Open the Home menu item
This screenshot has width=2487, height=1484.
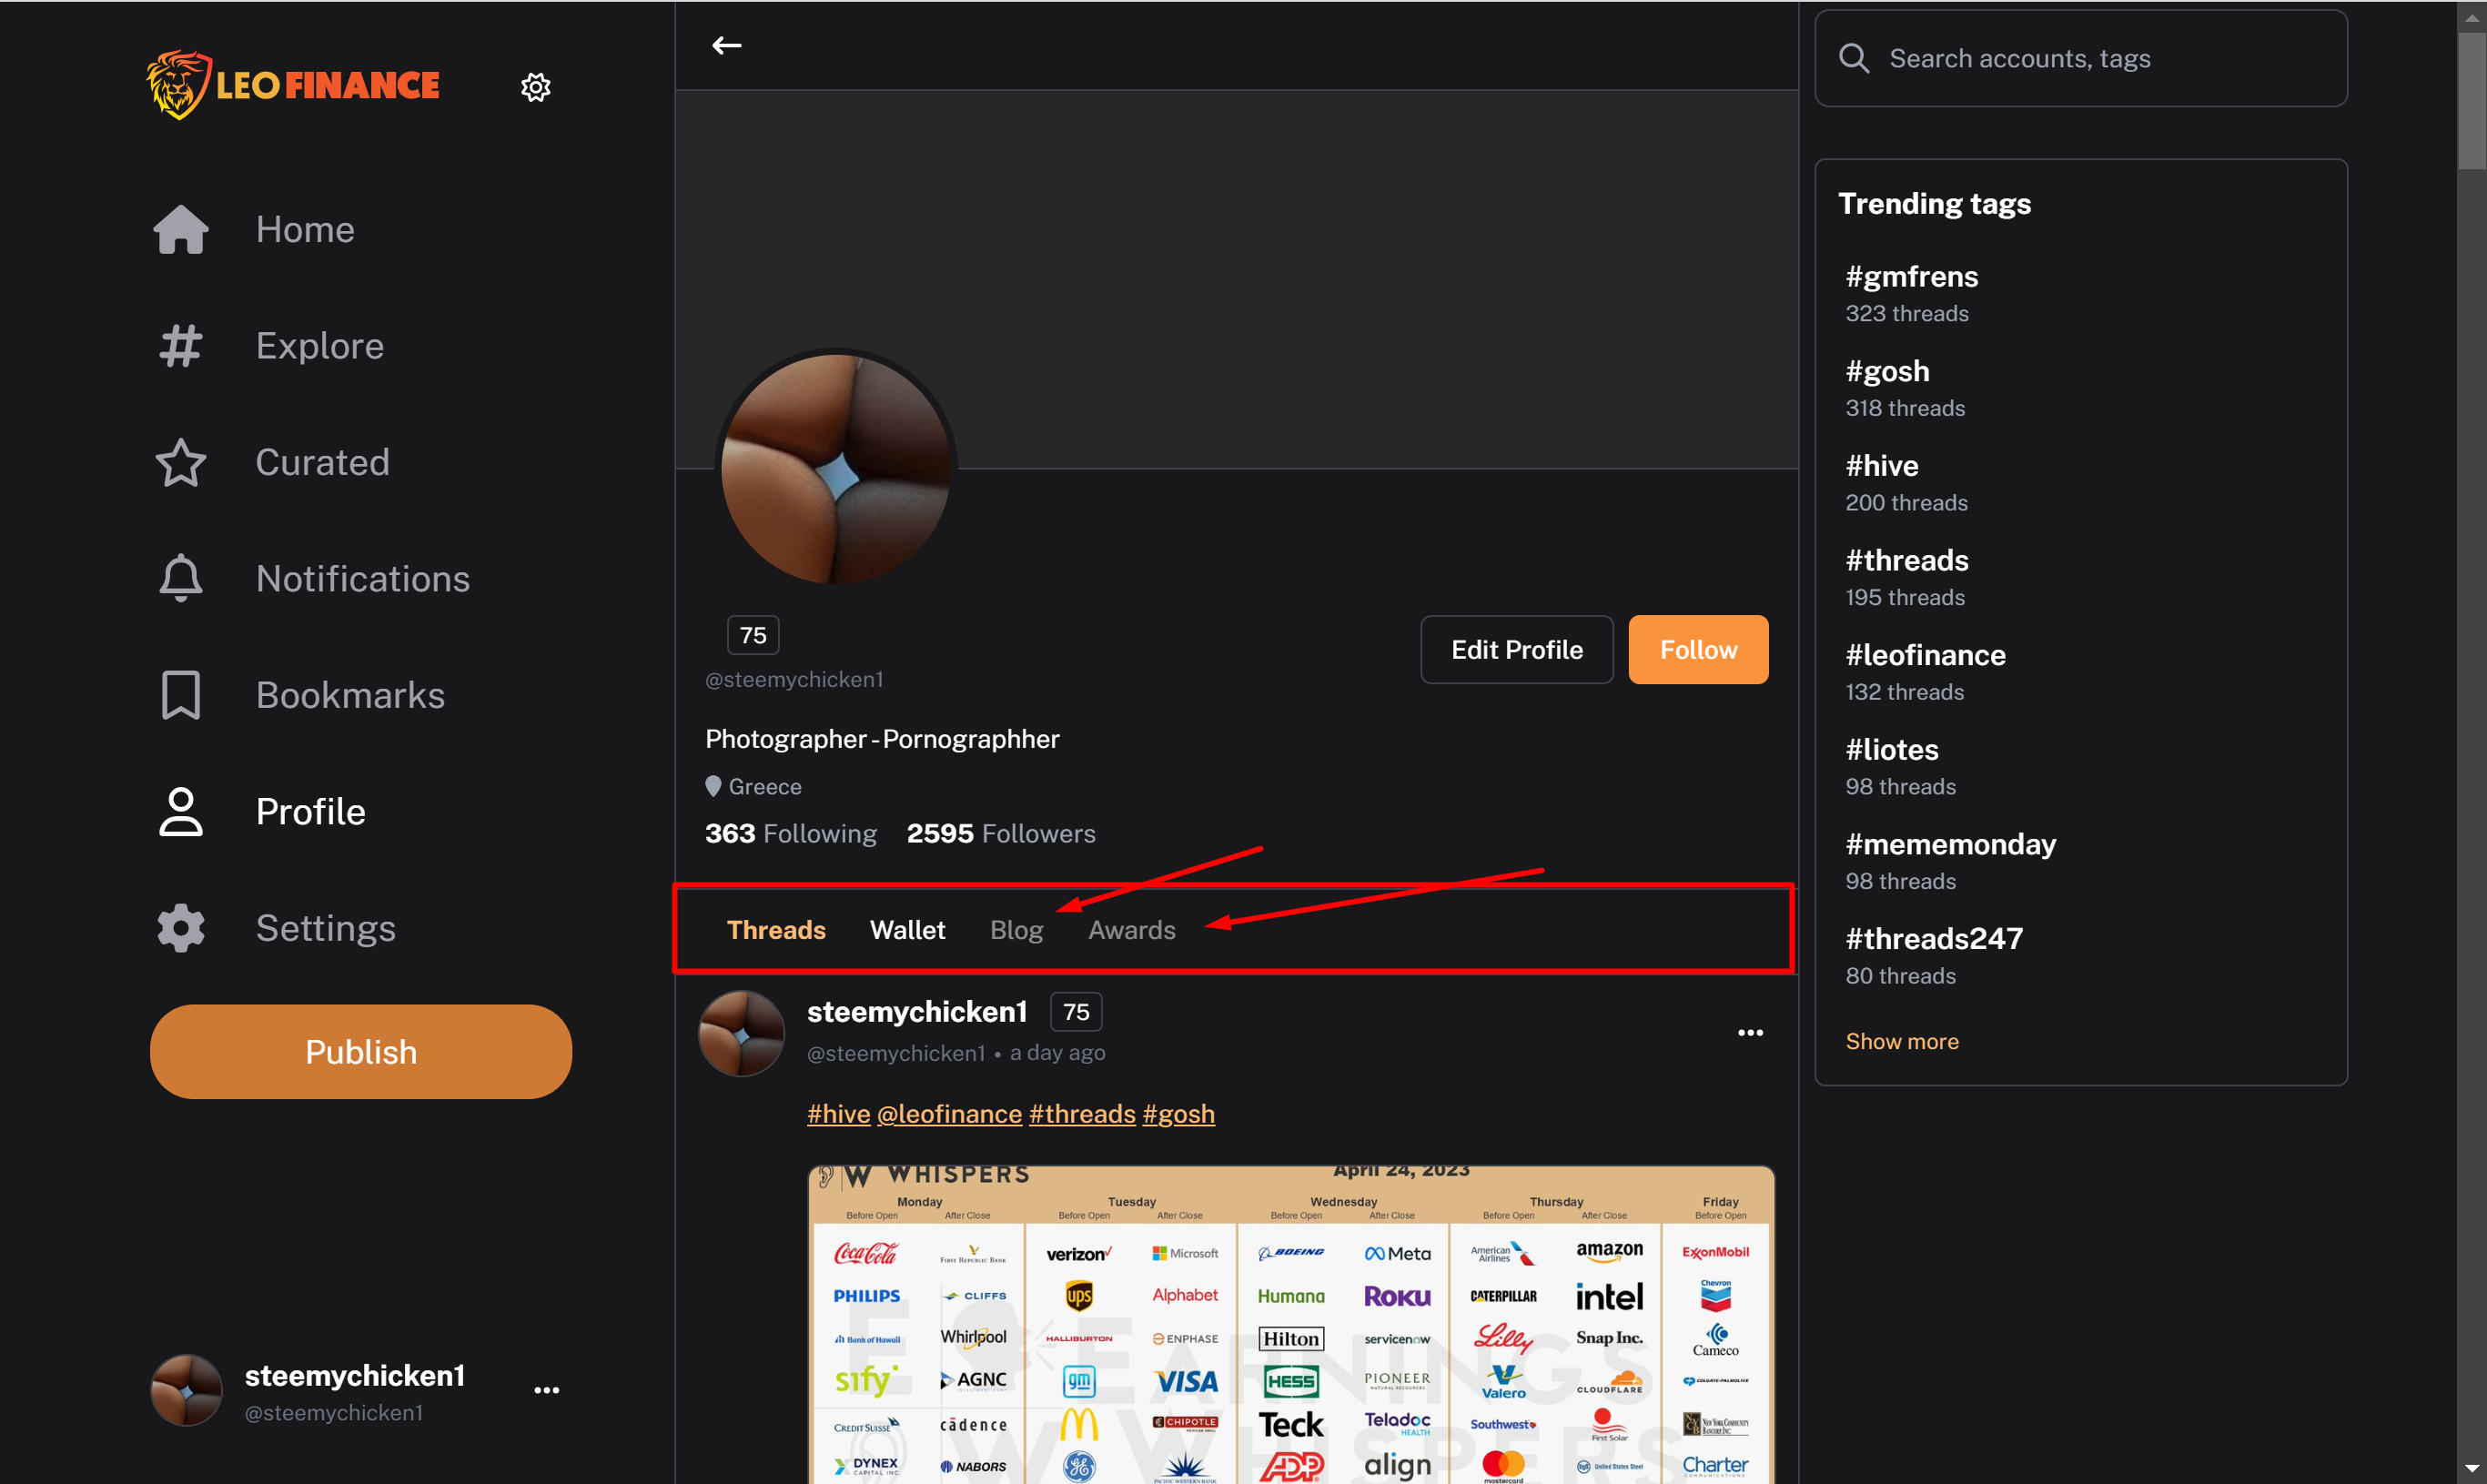305,229
